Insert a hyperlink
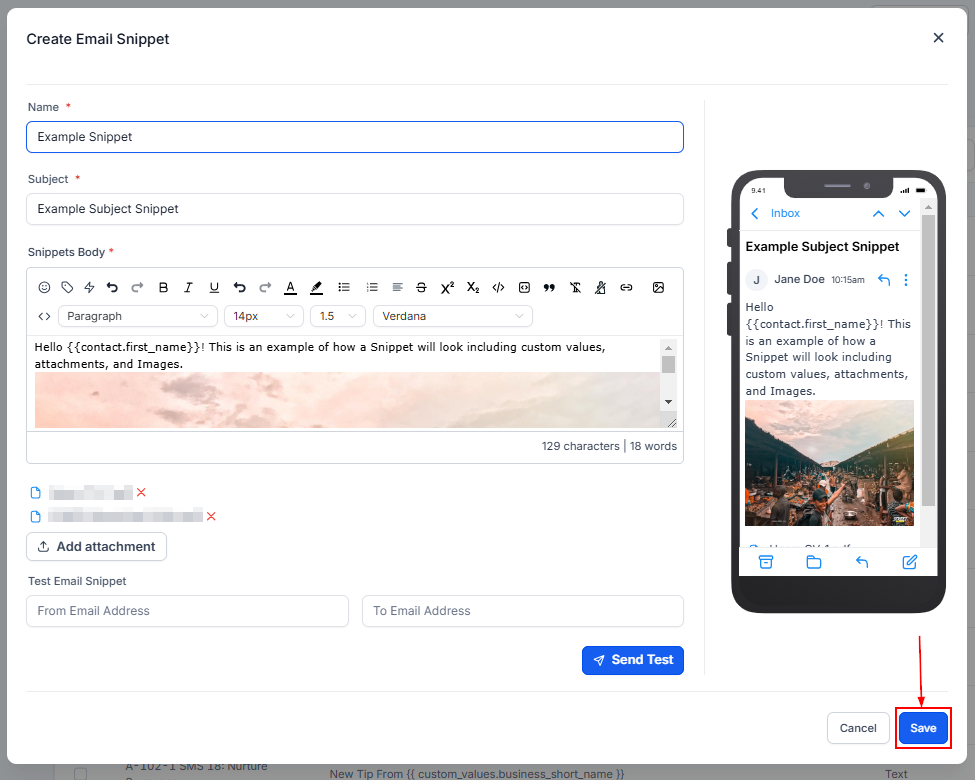The image size is (975, 780). click(626, 287)
